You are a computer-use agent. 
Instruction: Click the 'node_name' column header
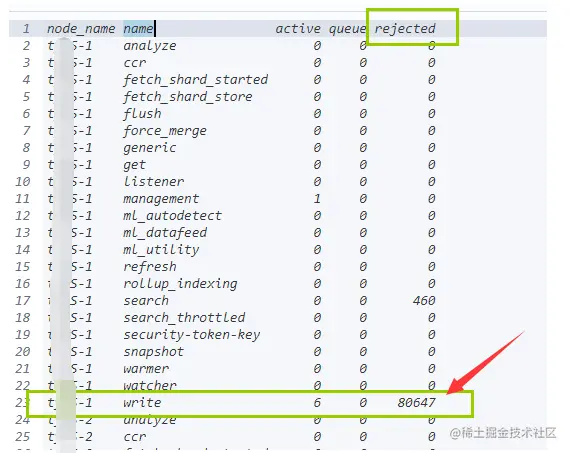coord(81,28)
